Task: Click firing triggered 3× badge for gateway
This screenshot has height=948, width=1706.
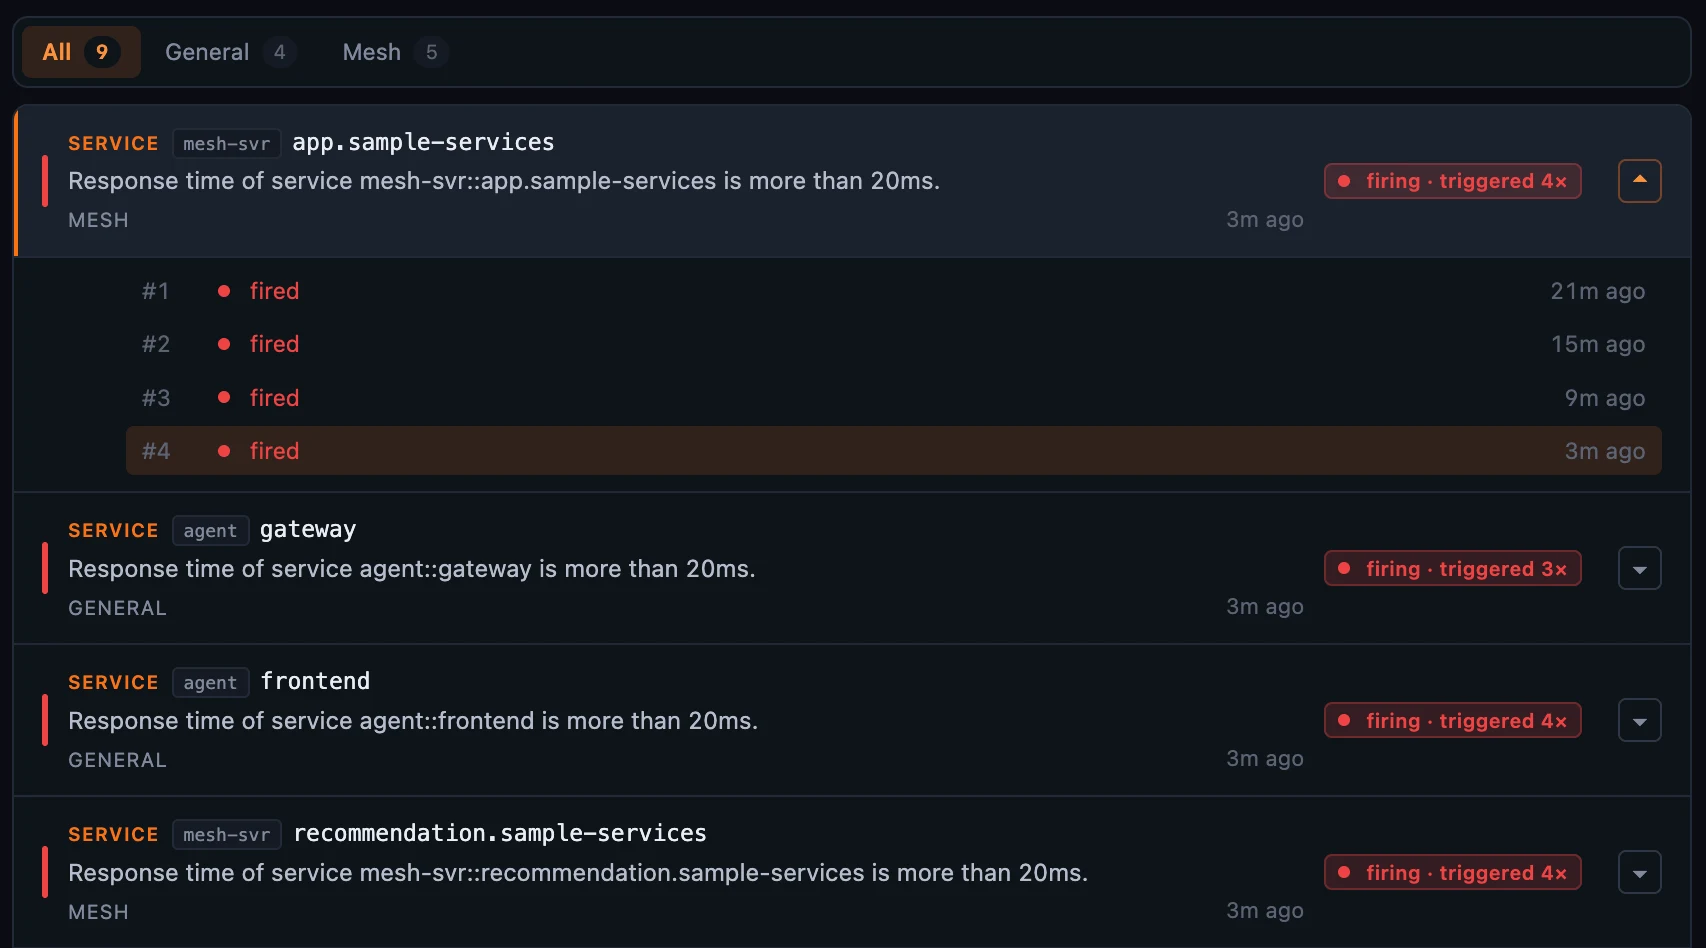Action: pos(1452,568)
